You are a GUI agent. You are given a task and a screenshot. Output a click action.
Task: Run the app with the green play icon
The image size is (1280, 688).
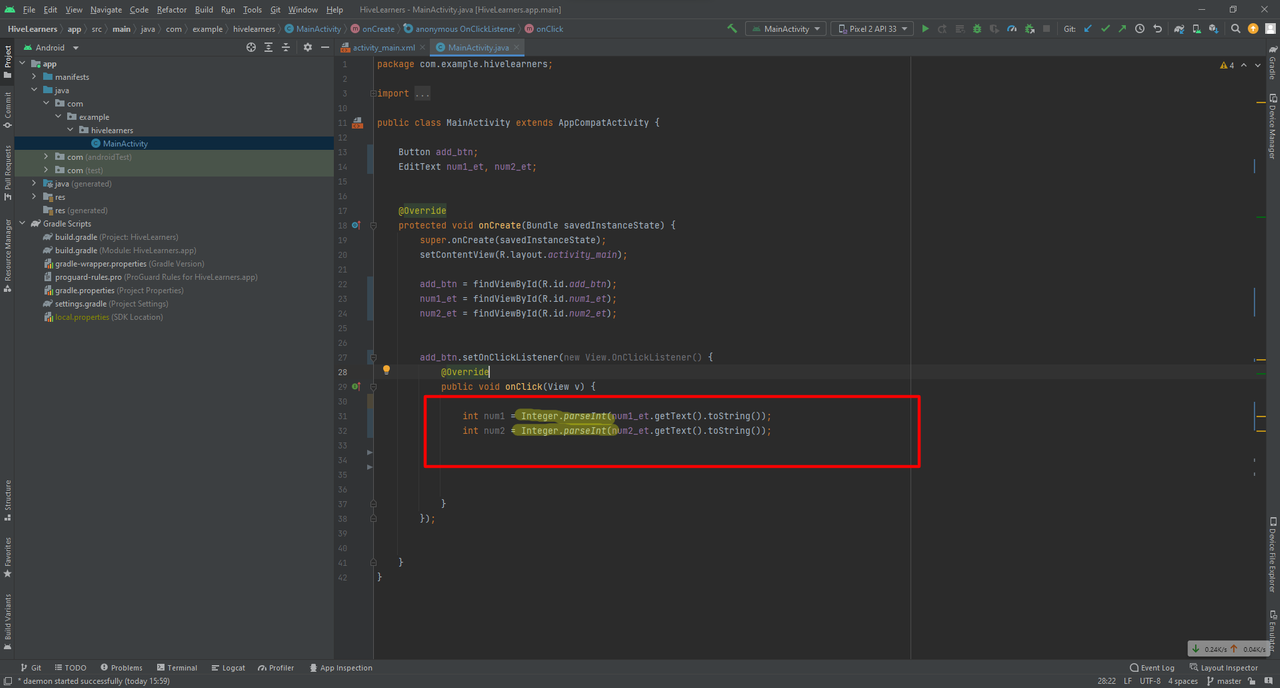tap(925, 29)
